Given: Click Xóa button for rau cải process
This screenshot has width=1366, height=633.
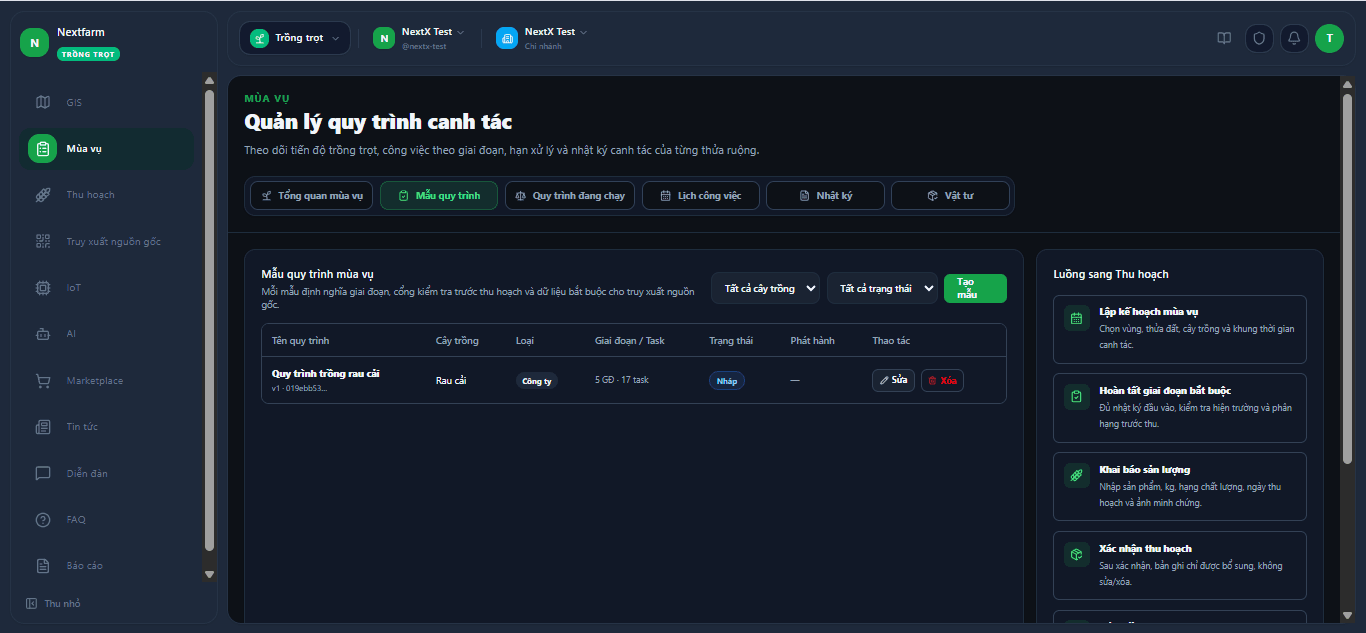Looking at the screenshot, I should click(x=942, y=380).
